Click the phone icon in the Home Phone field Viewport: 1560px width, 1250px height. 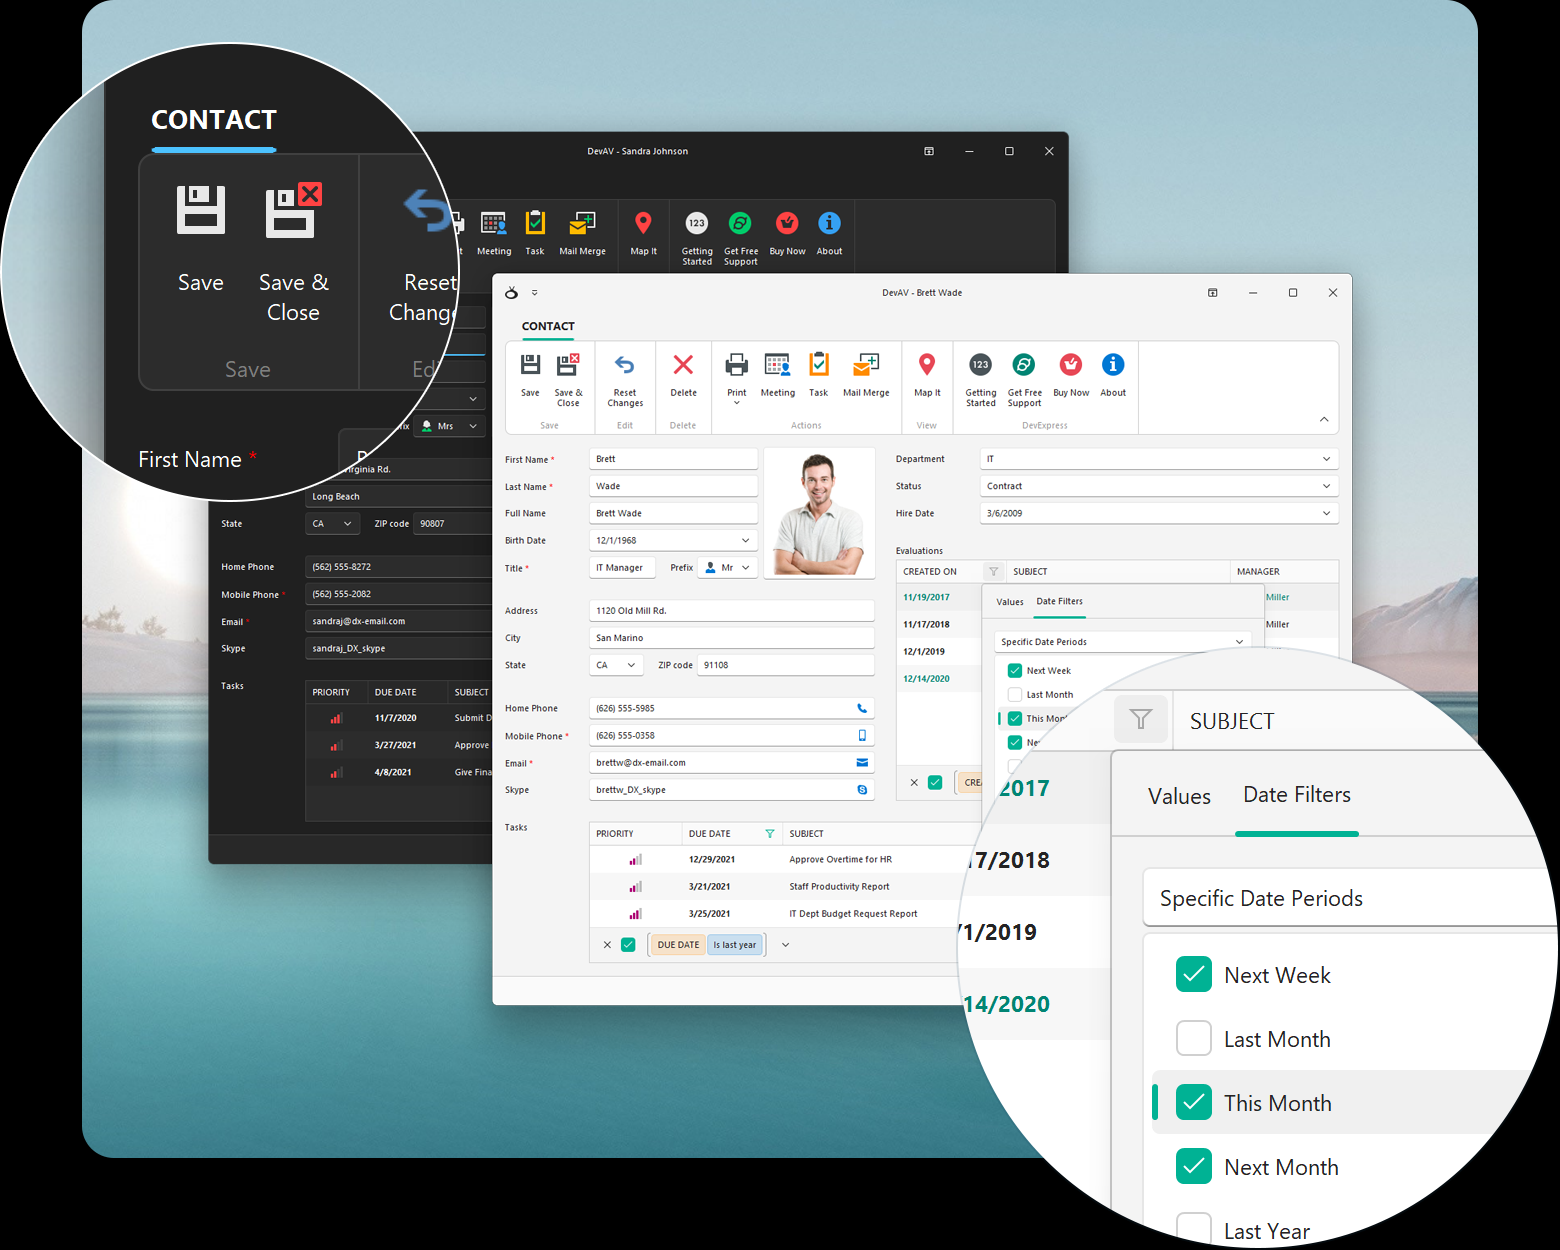[862, 708]
